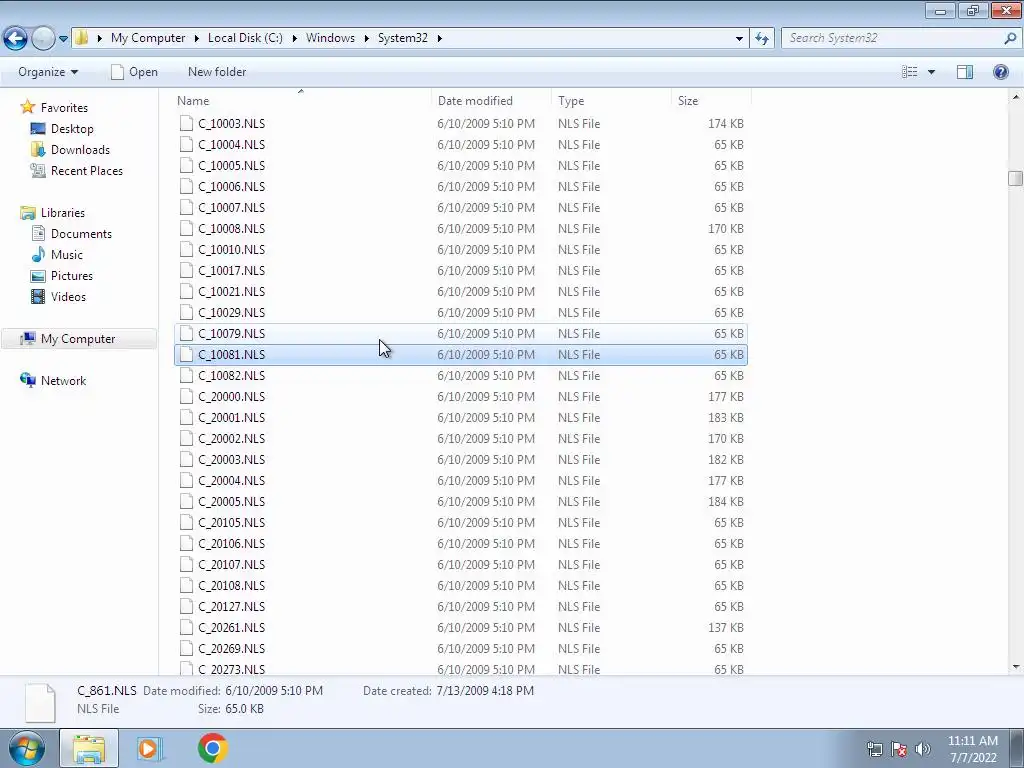Open Recent Places
1024x768 pixels.
click(87, 170)
